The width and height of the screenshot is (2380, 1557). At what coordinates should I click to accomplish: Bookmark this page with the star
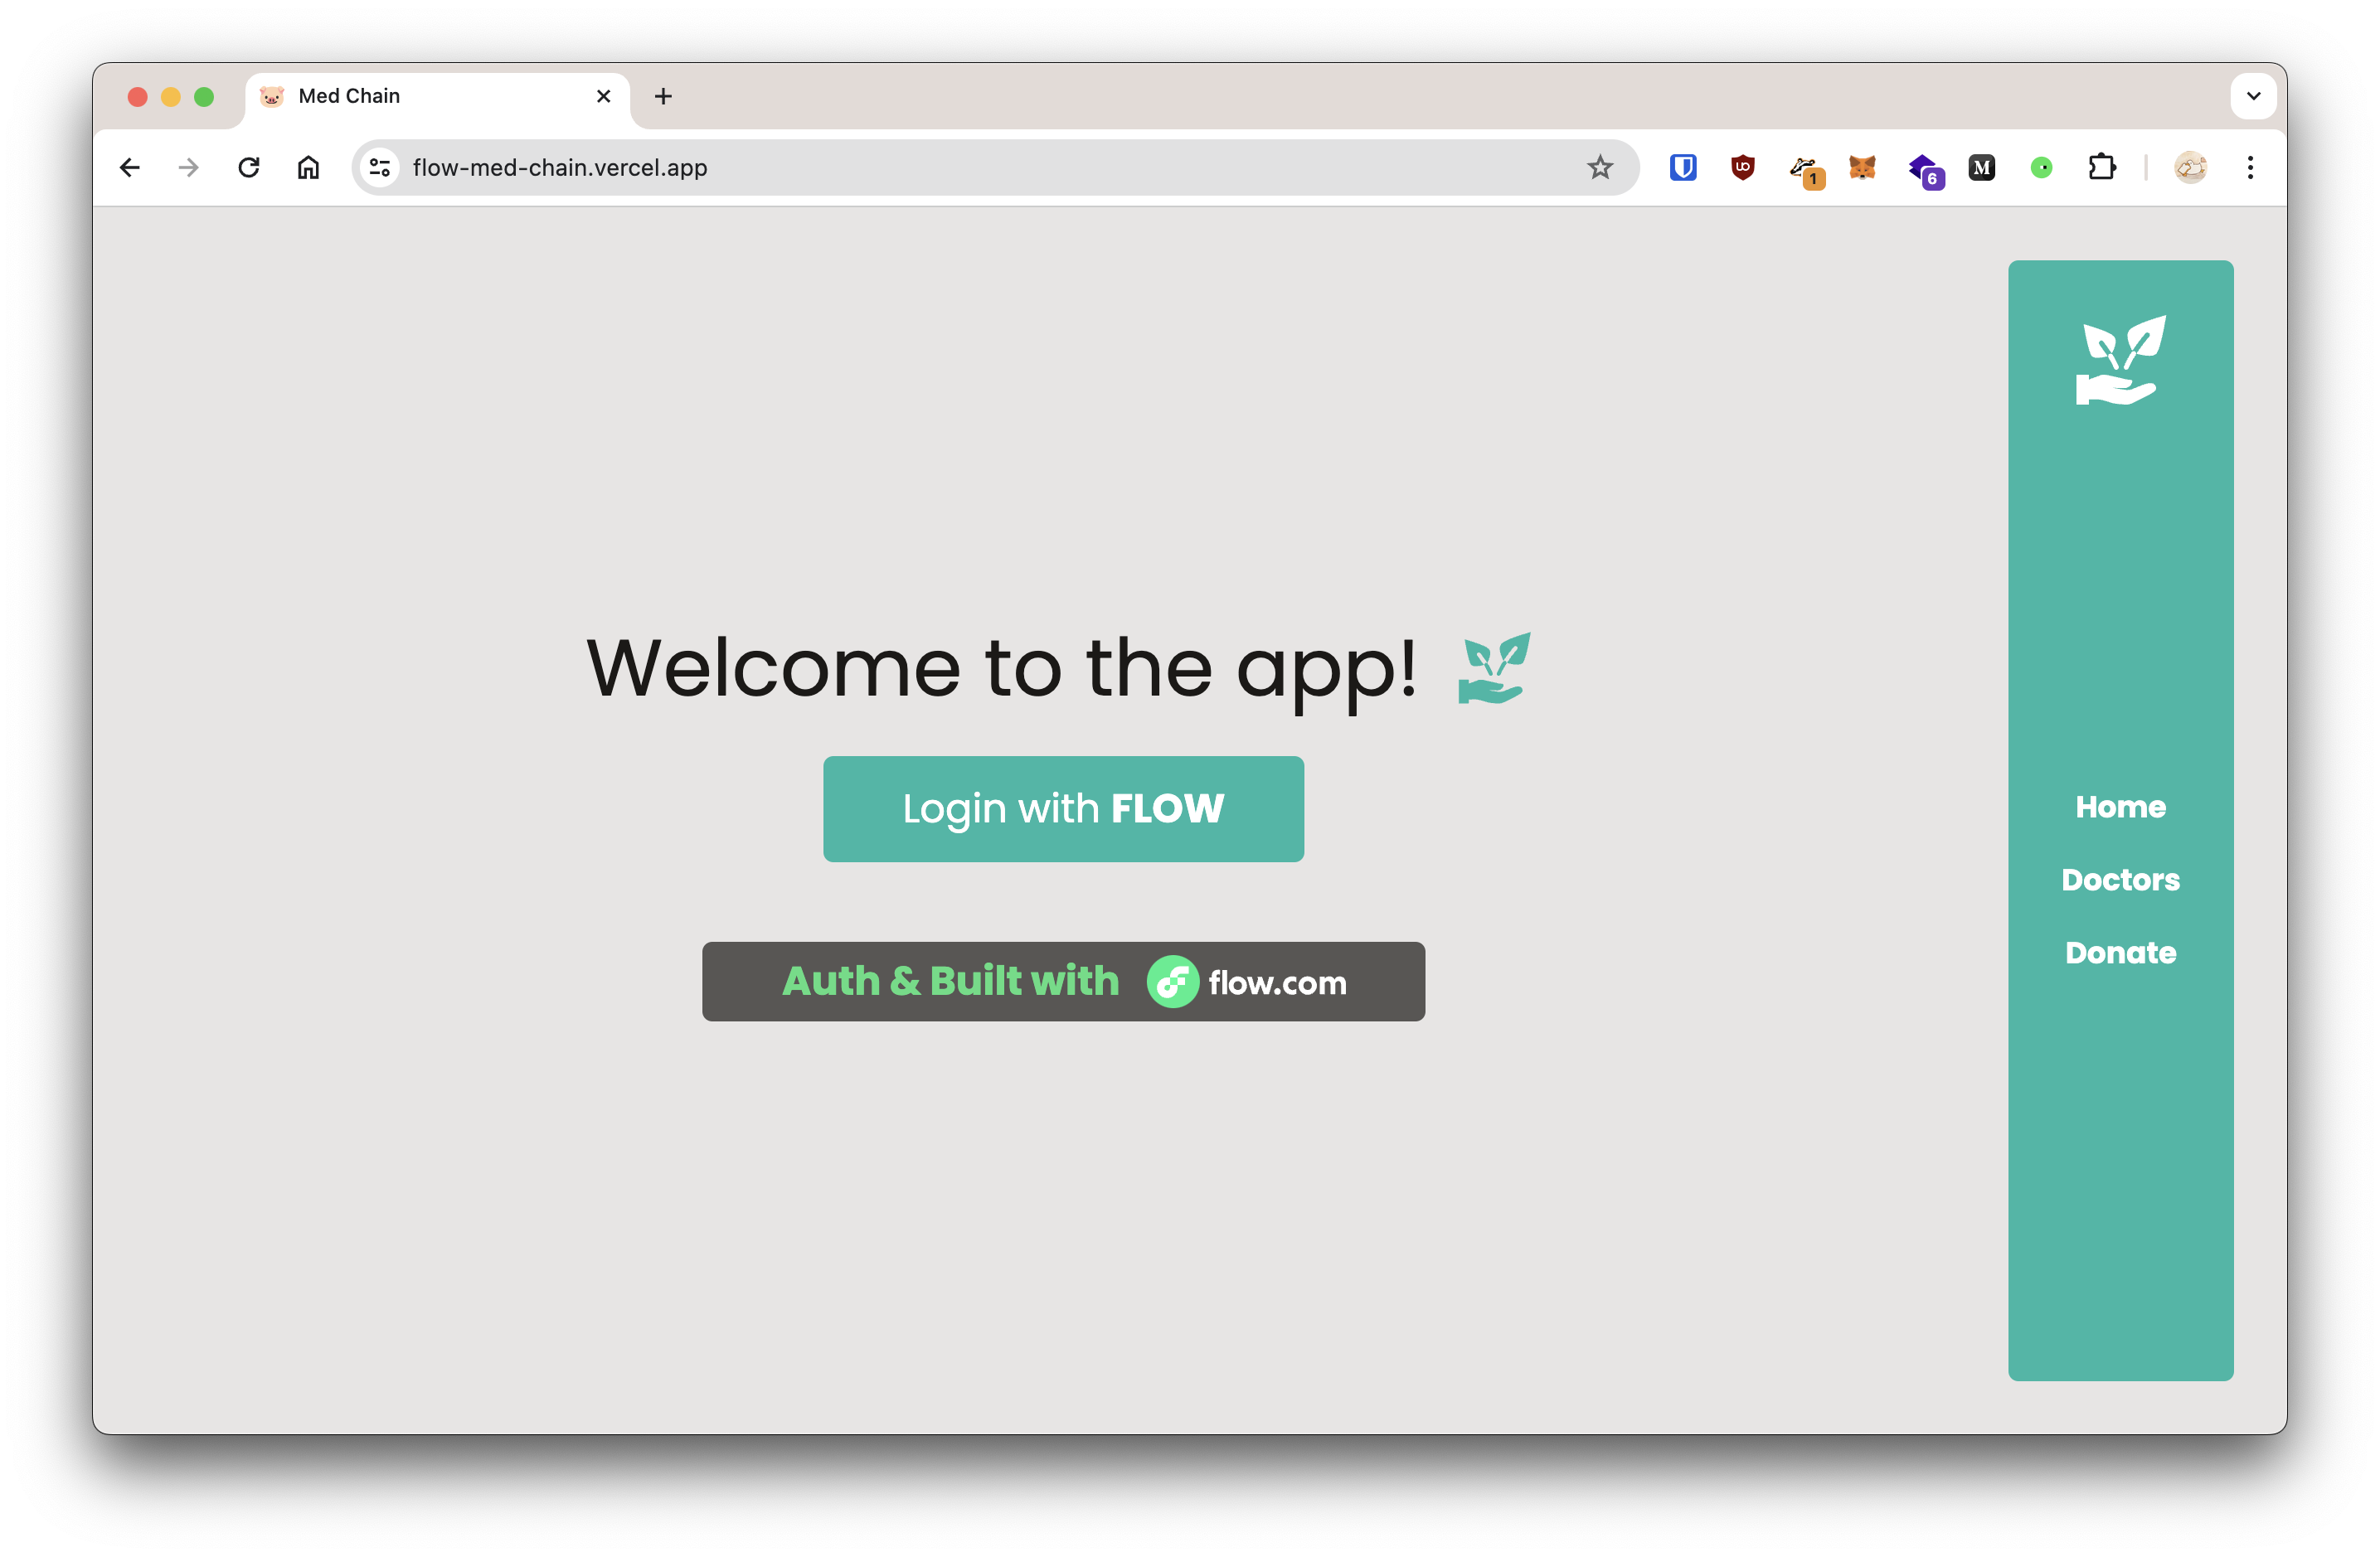(x=1600, y=167)
